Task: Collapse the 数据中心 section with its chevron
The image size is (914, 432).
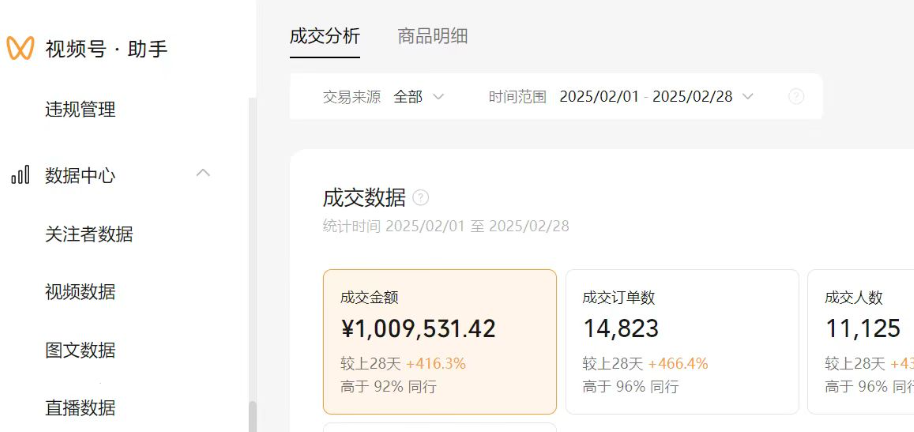Action: click(x=203, y=174)
